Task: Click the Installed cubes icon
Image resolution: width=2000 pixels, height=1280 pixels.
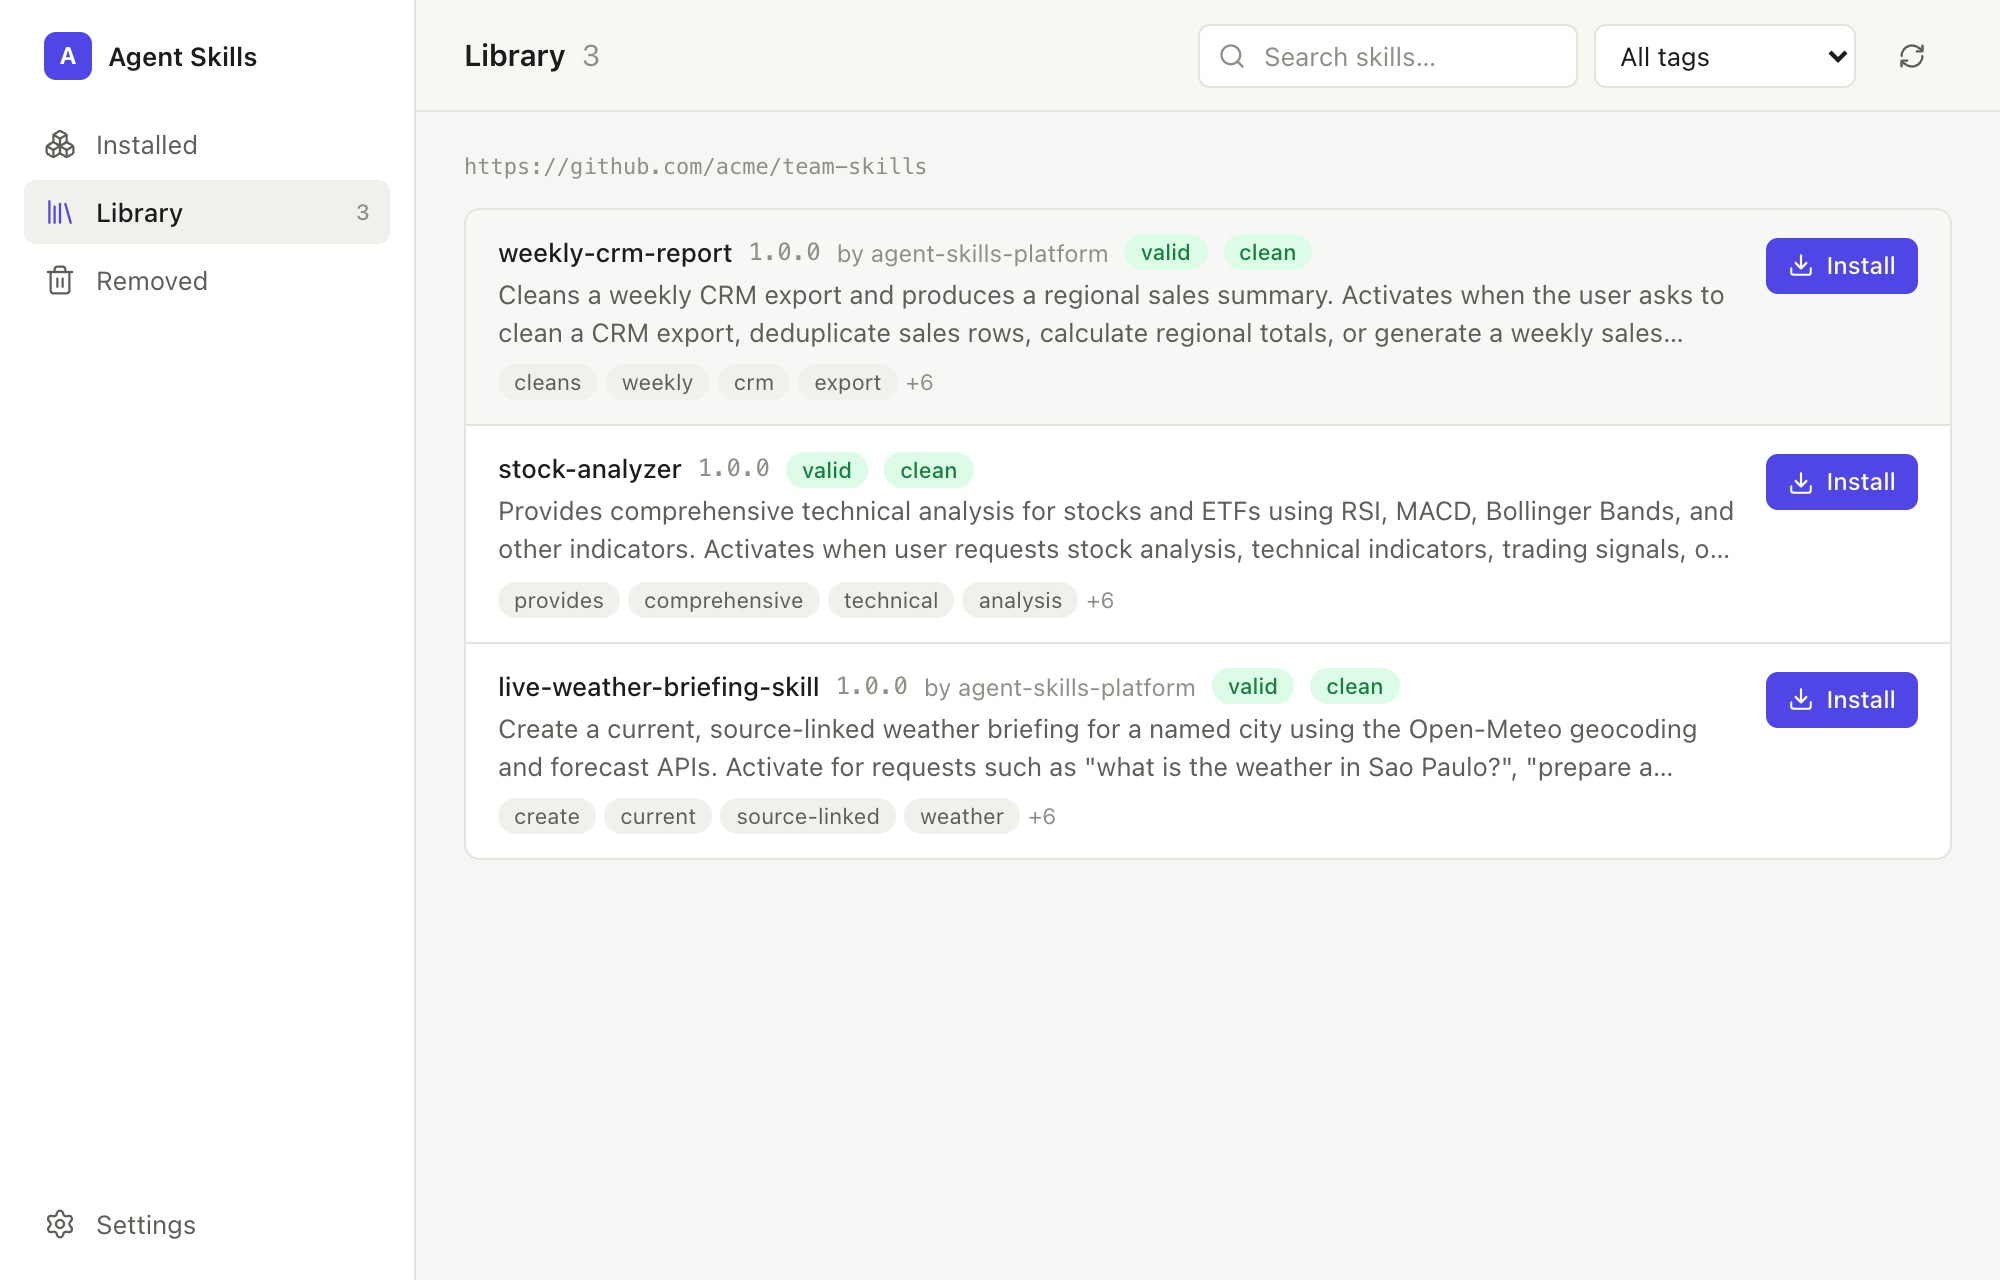Action: (x=60, y=144)
